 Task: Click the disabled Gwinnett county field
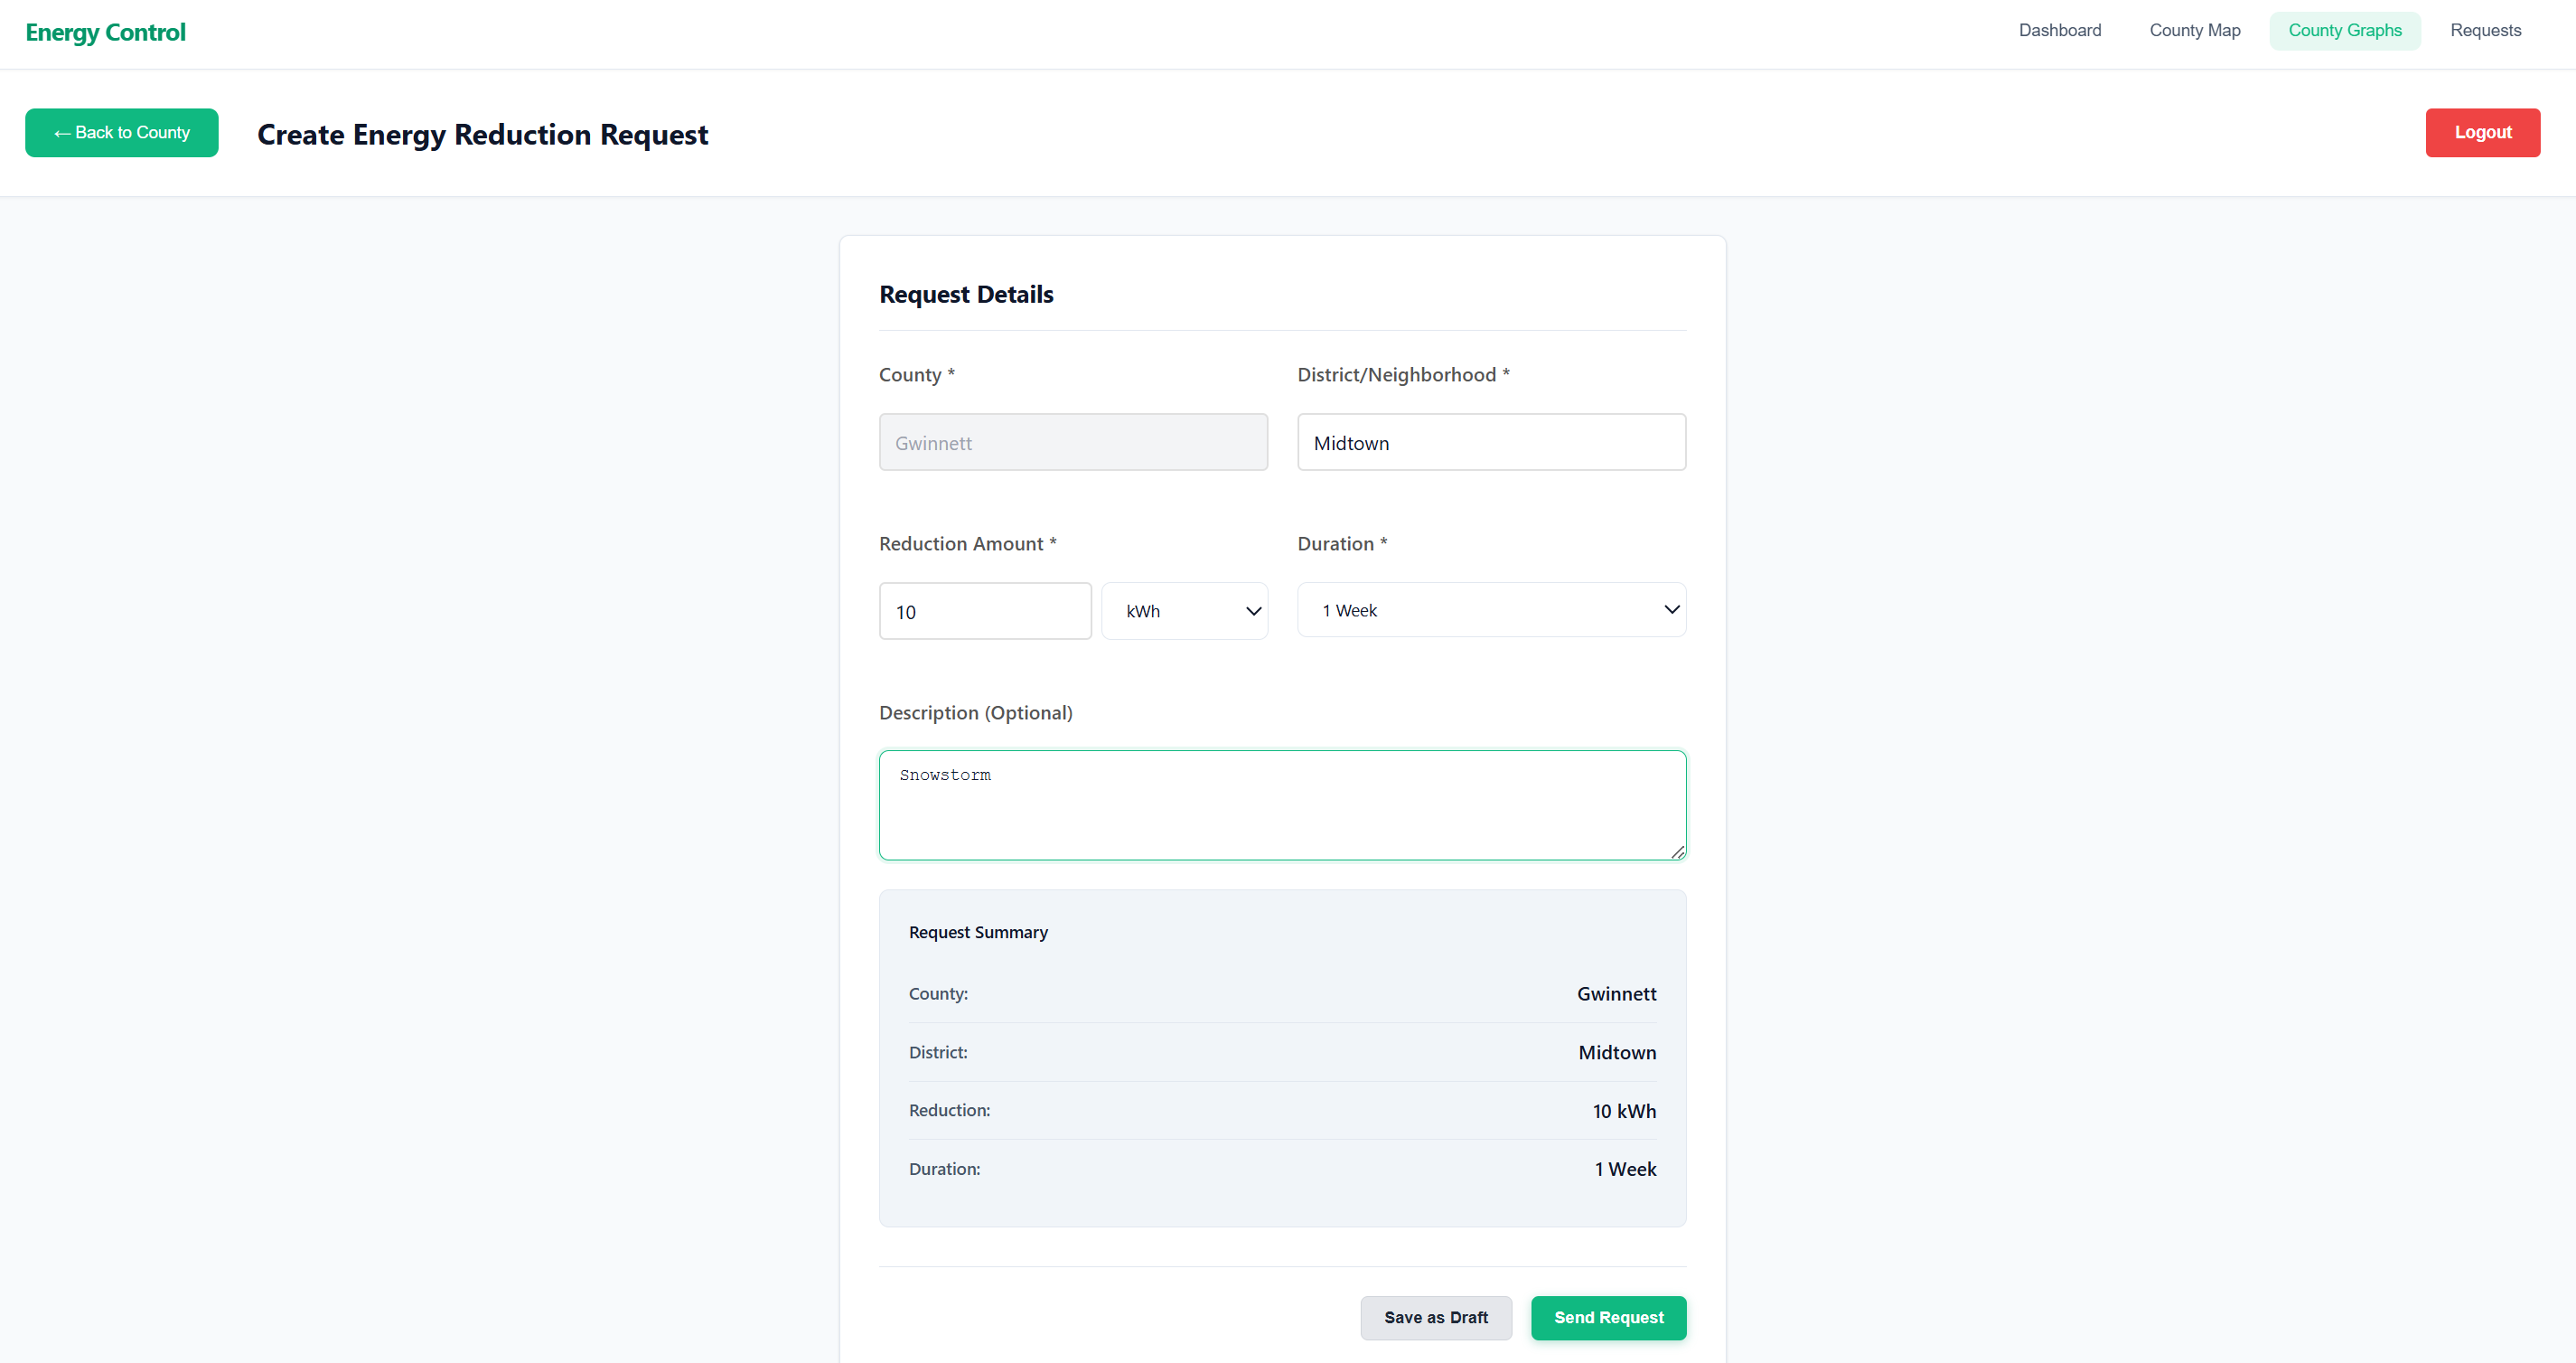coord(1072,442)
